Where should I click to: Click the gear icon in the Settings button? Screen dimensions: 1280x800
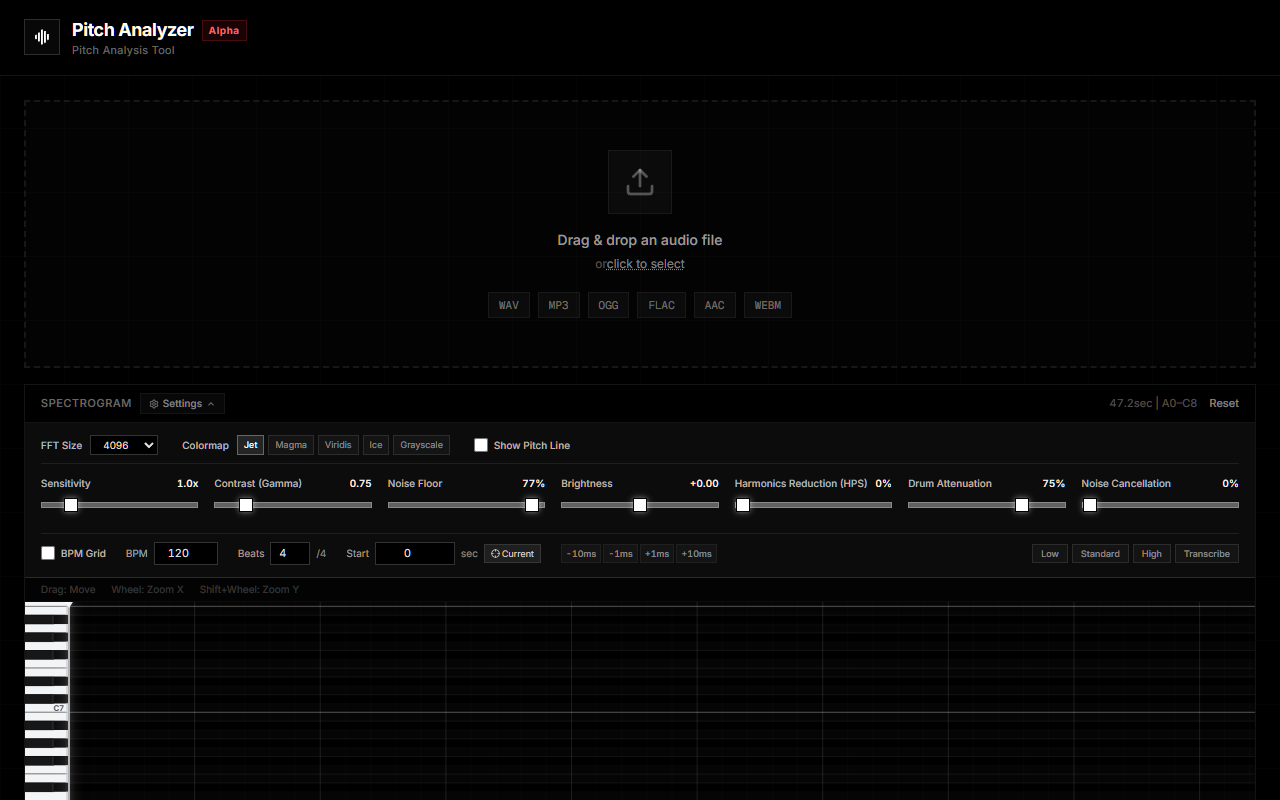click(x=154, y=404)
